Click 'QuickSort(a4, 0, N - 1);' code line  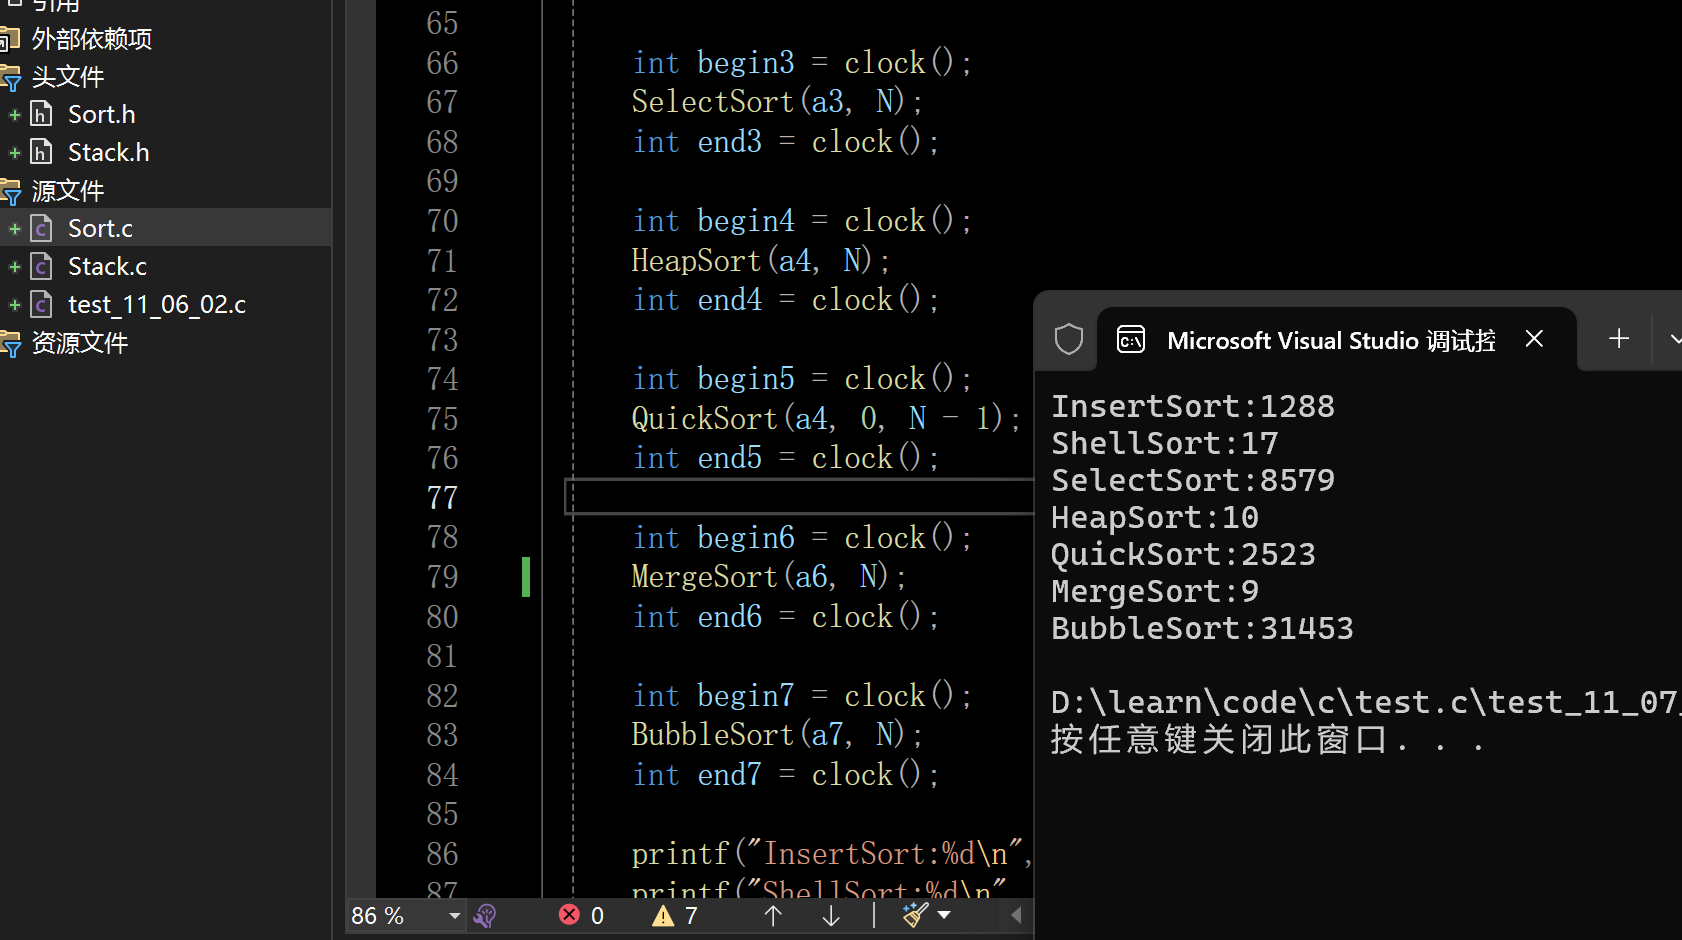[826, 419]
